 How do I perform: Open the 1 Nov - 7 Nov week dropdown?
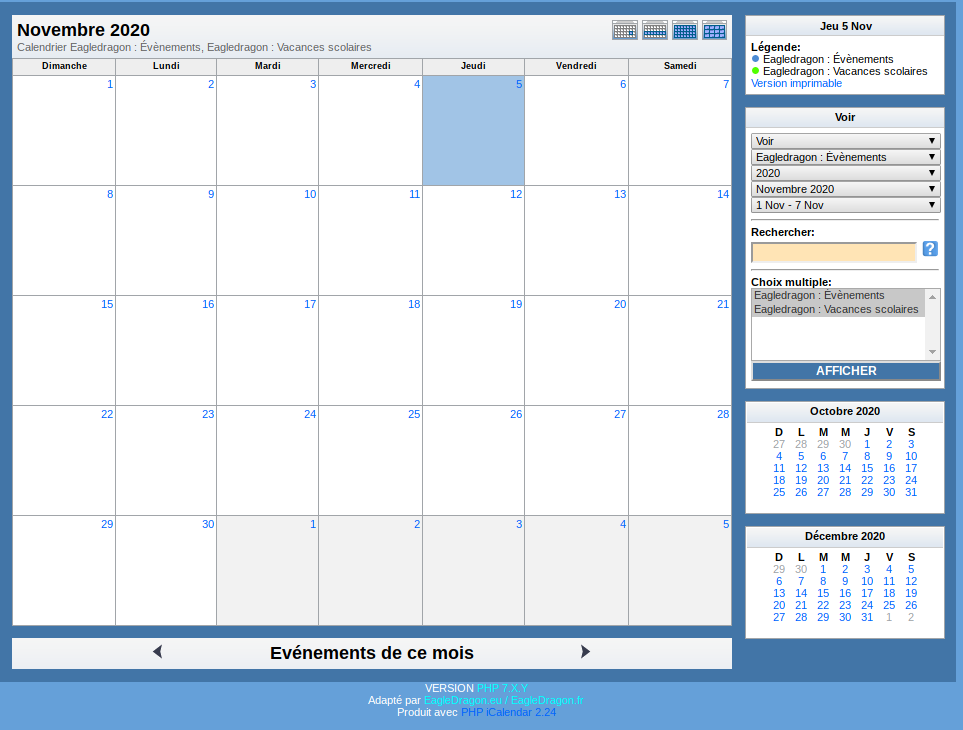pyautogui.click(x=845, y=205)
